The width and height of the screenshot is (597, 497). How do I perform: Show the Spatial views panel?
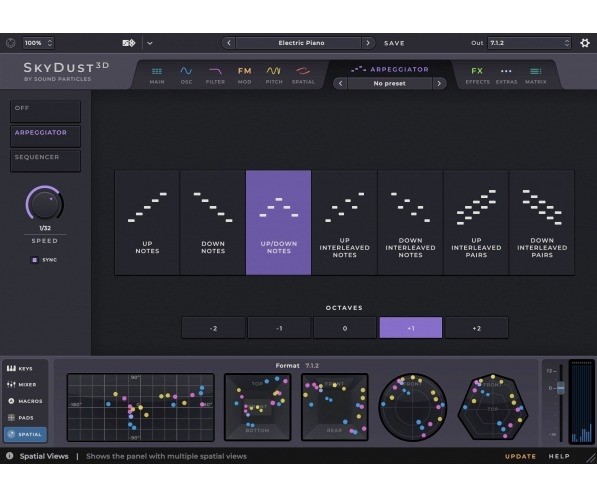26,434
